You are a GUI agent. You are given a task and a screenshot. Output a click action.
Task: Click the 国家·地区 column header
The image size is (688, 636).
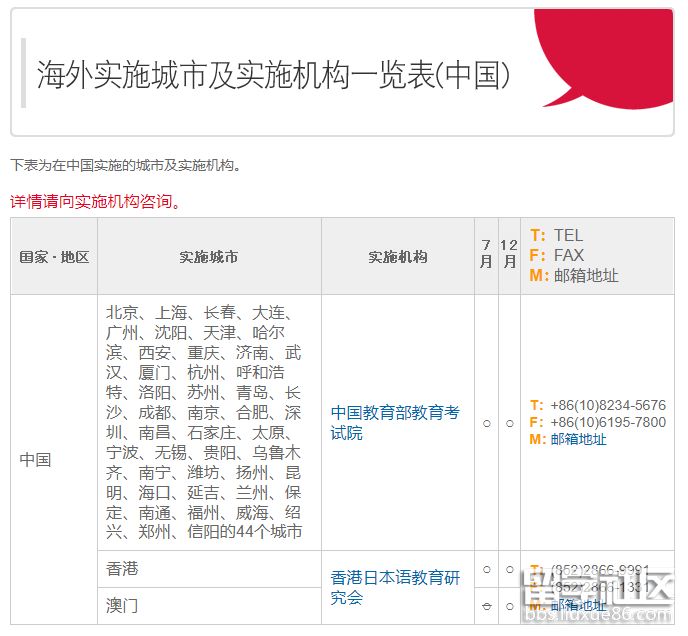(54, 257)
